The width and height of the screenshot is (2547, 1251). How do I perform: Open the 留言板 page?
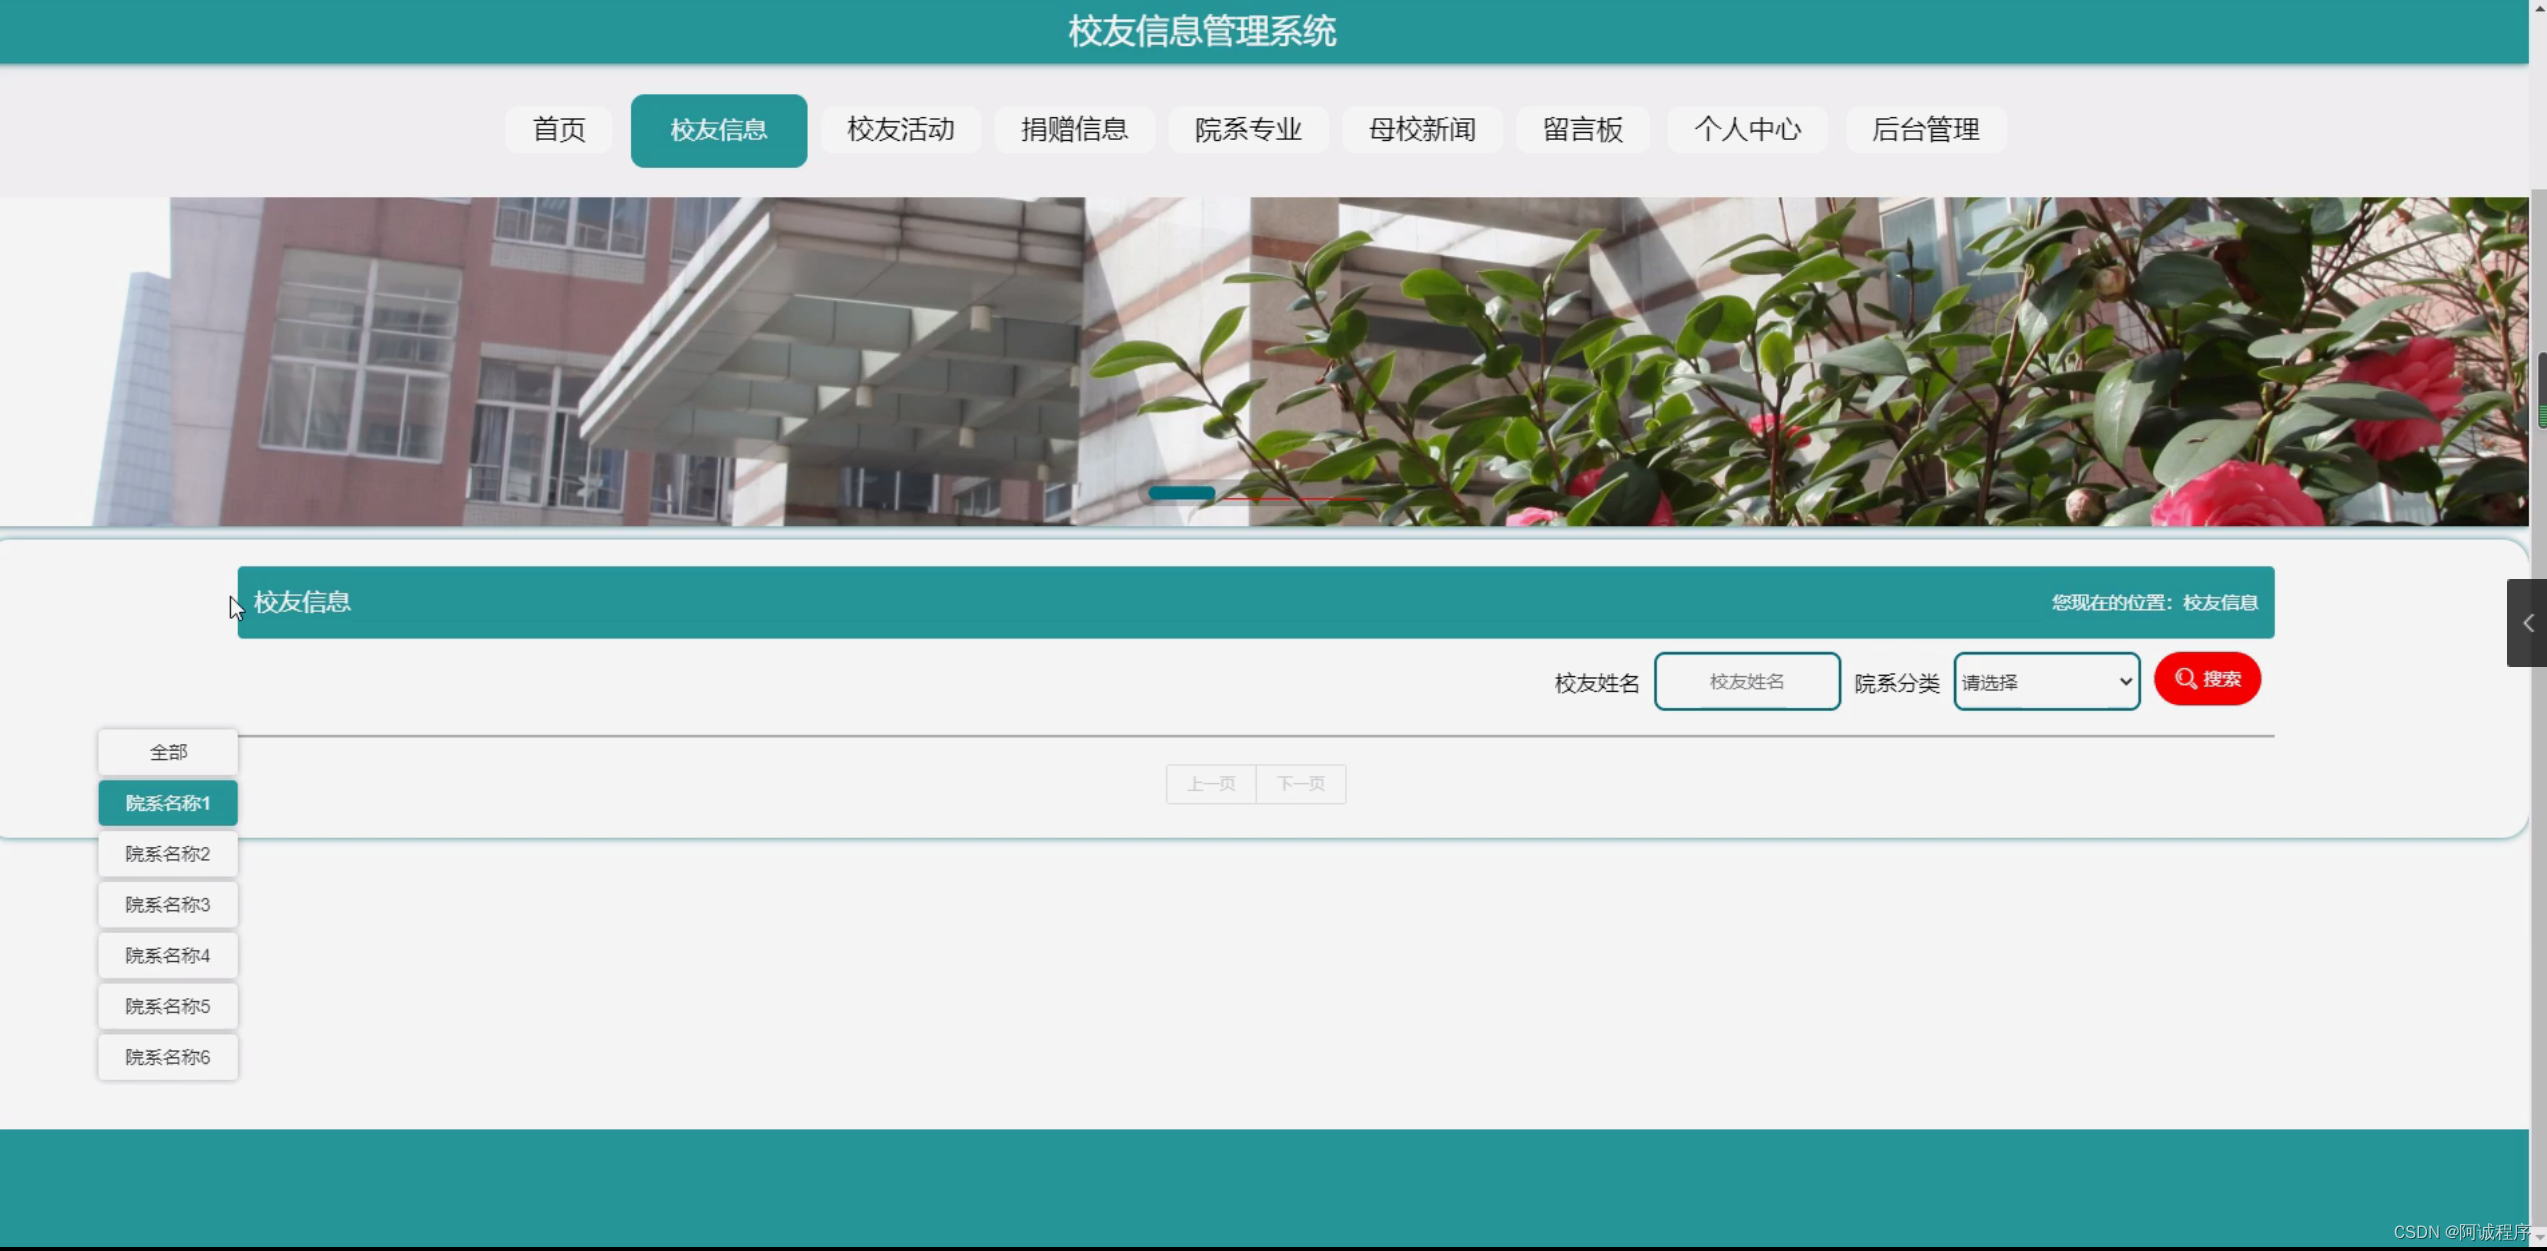tap(1581, 129)
